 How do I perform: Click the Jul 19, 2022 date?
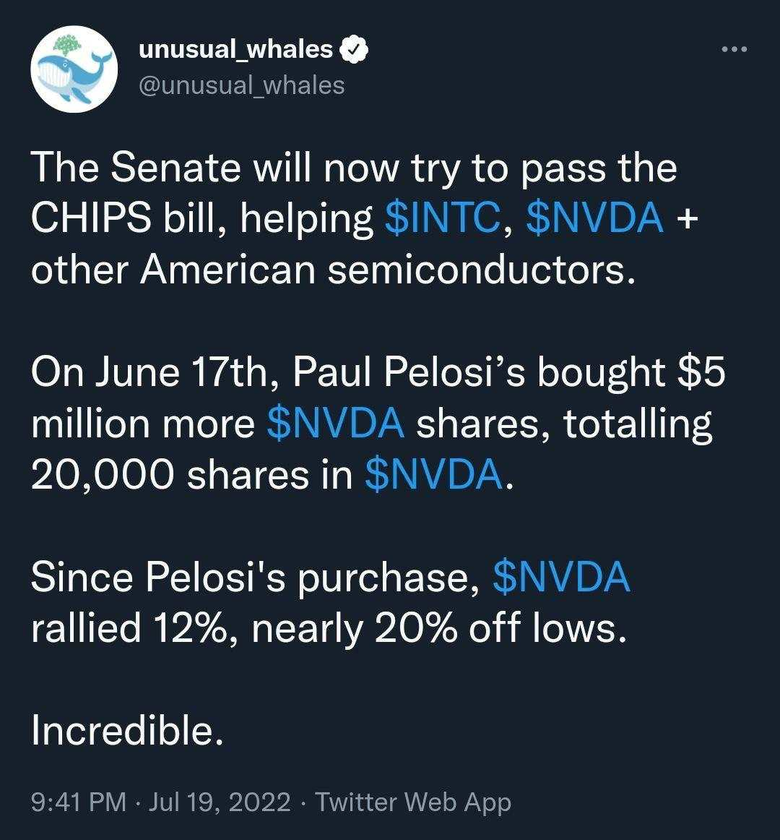219,802
